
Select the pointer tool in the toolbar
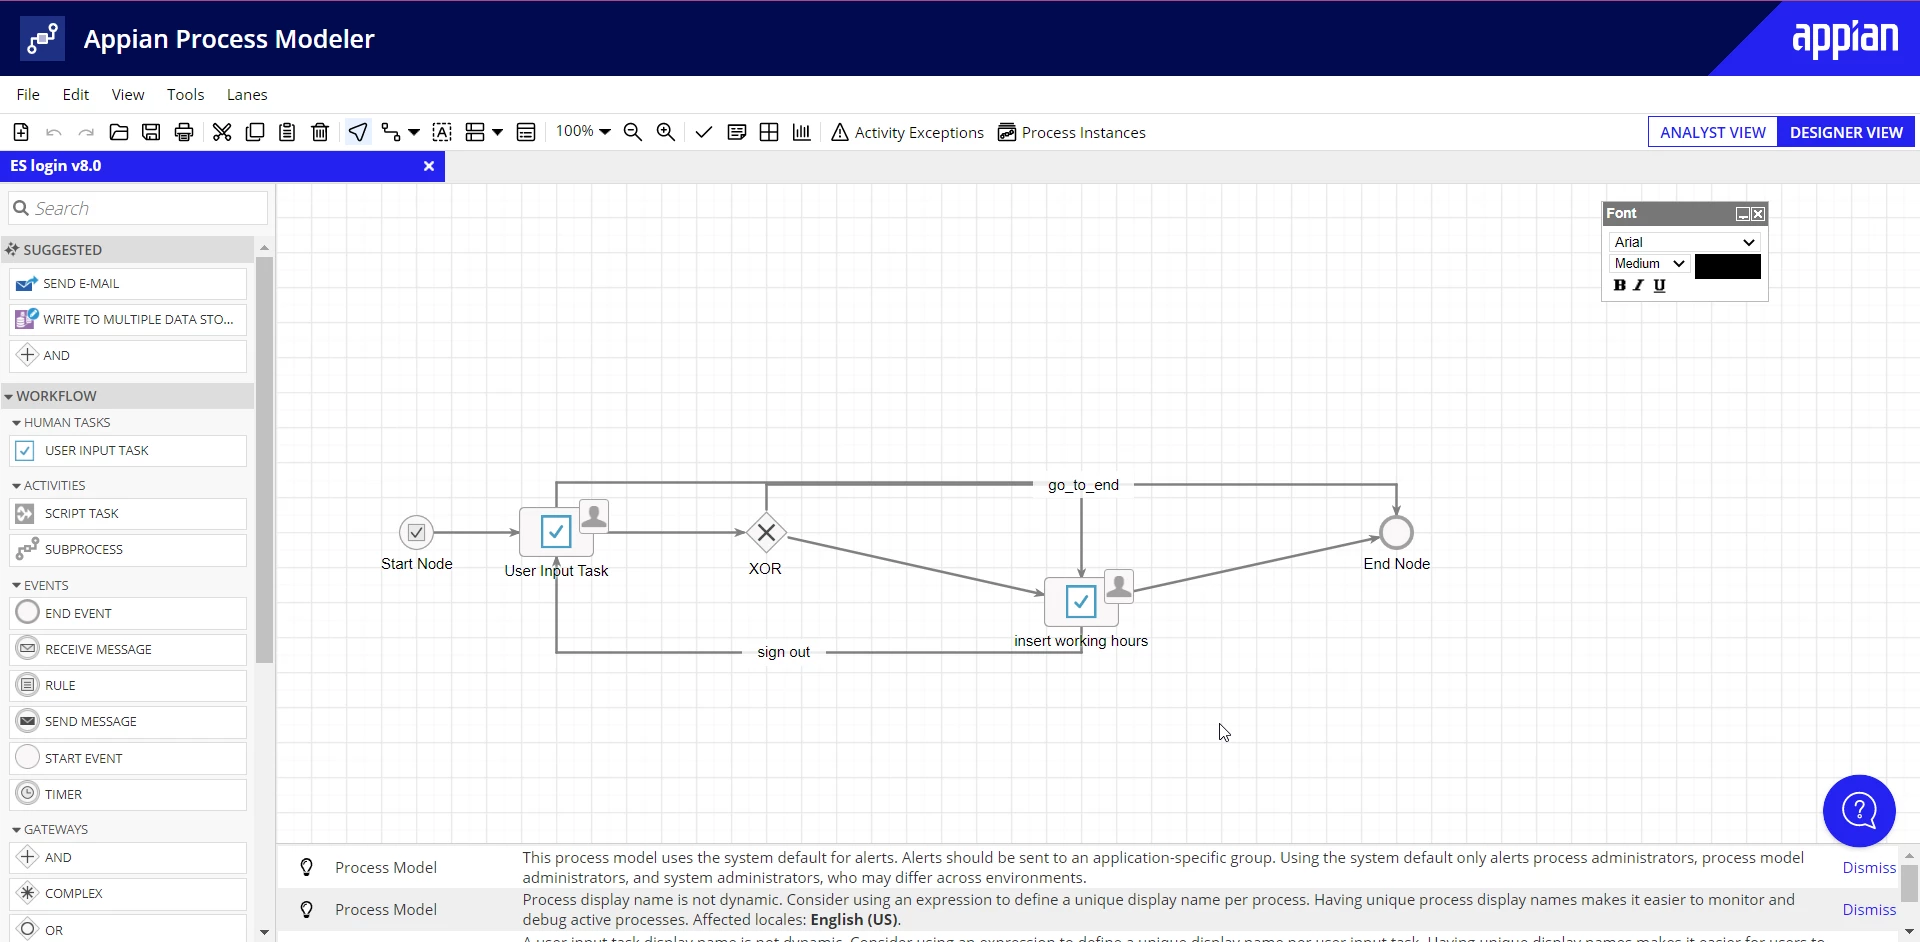click(x=358, y=132)
